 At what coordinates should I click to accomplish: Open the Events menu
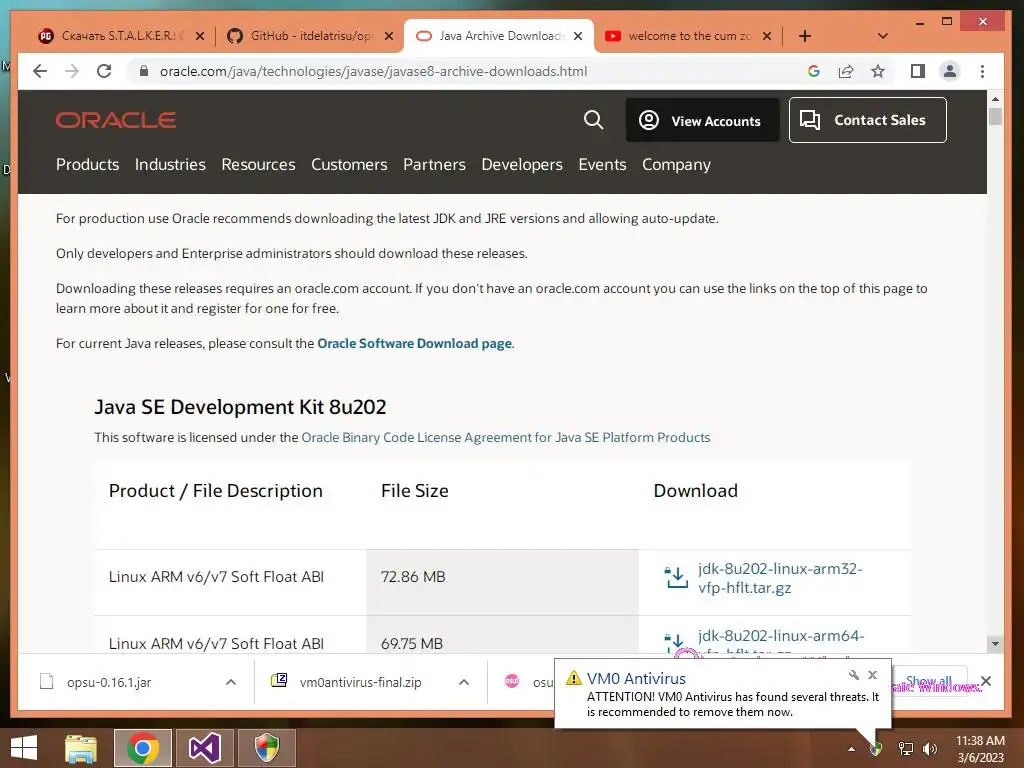point(602,165)
